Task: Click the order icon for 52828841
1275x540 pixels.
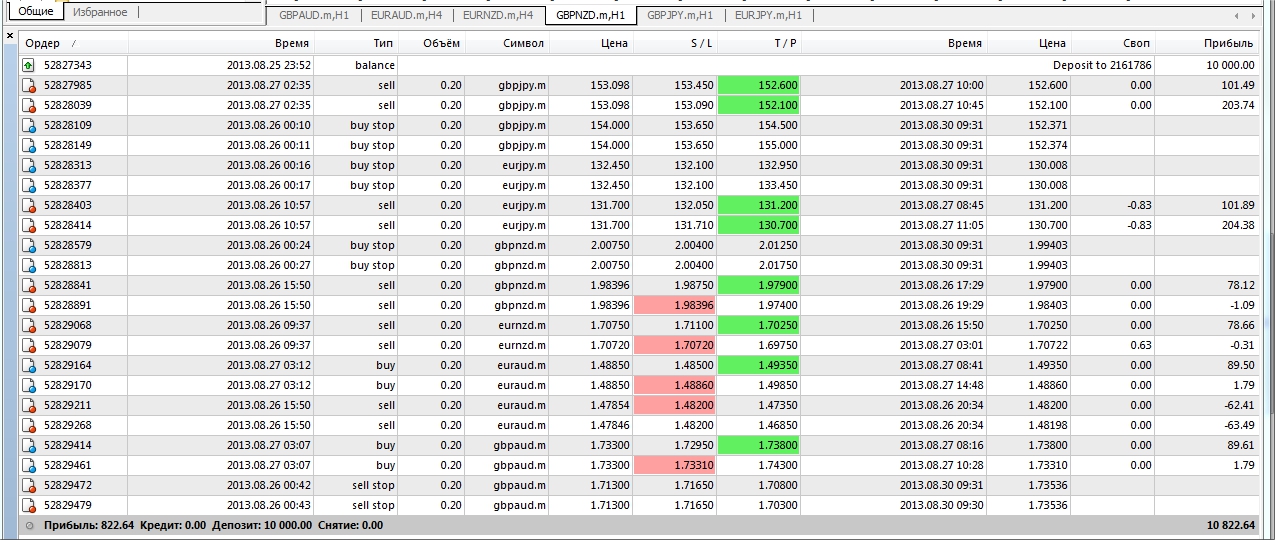Action: [30, 285]
